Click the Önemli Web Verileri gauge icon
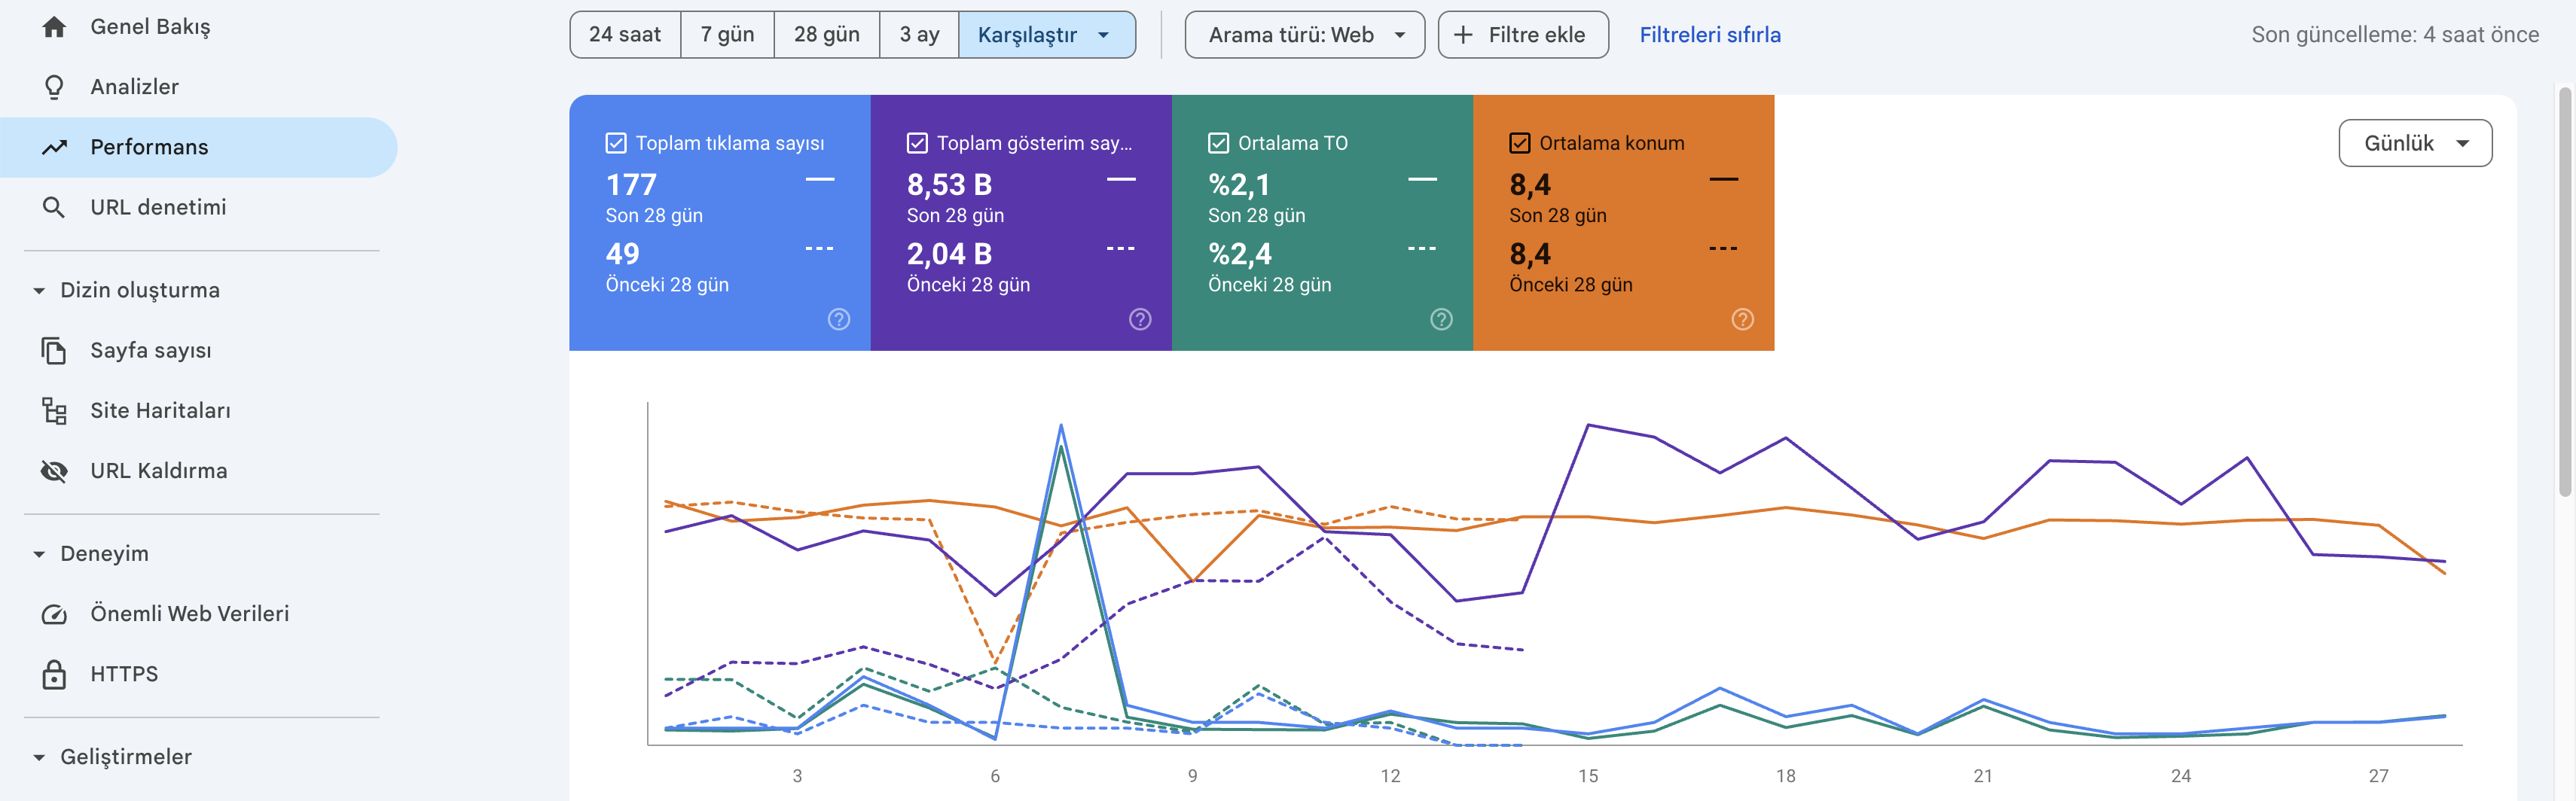The image size is (2576, 801). coord(54,614)
